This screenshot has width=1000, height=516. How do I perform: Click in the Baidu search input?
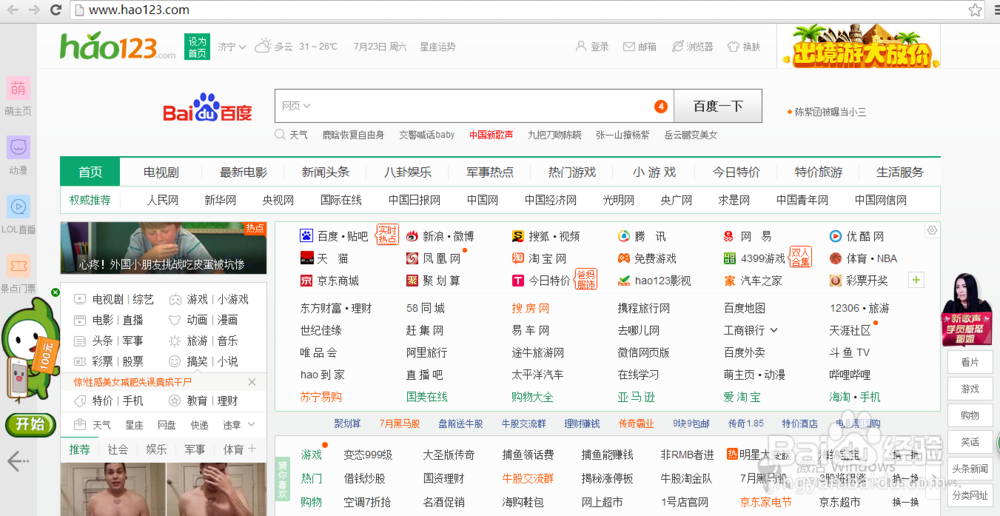point(474,106)
